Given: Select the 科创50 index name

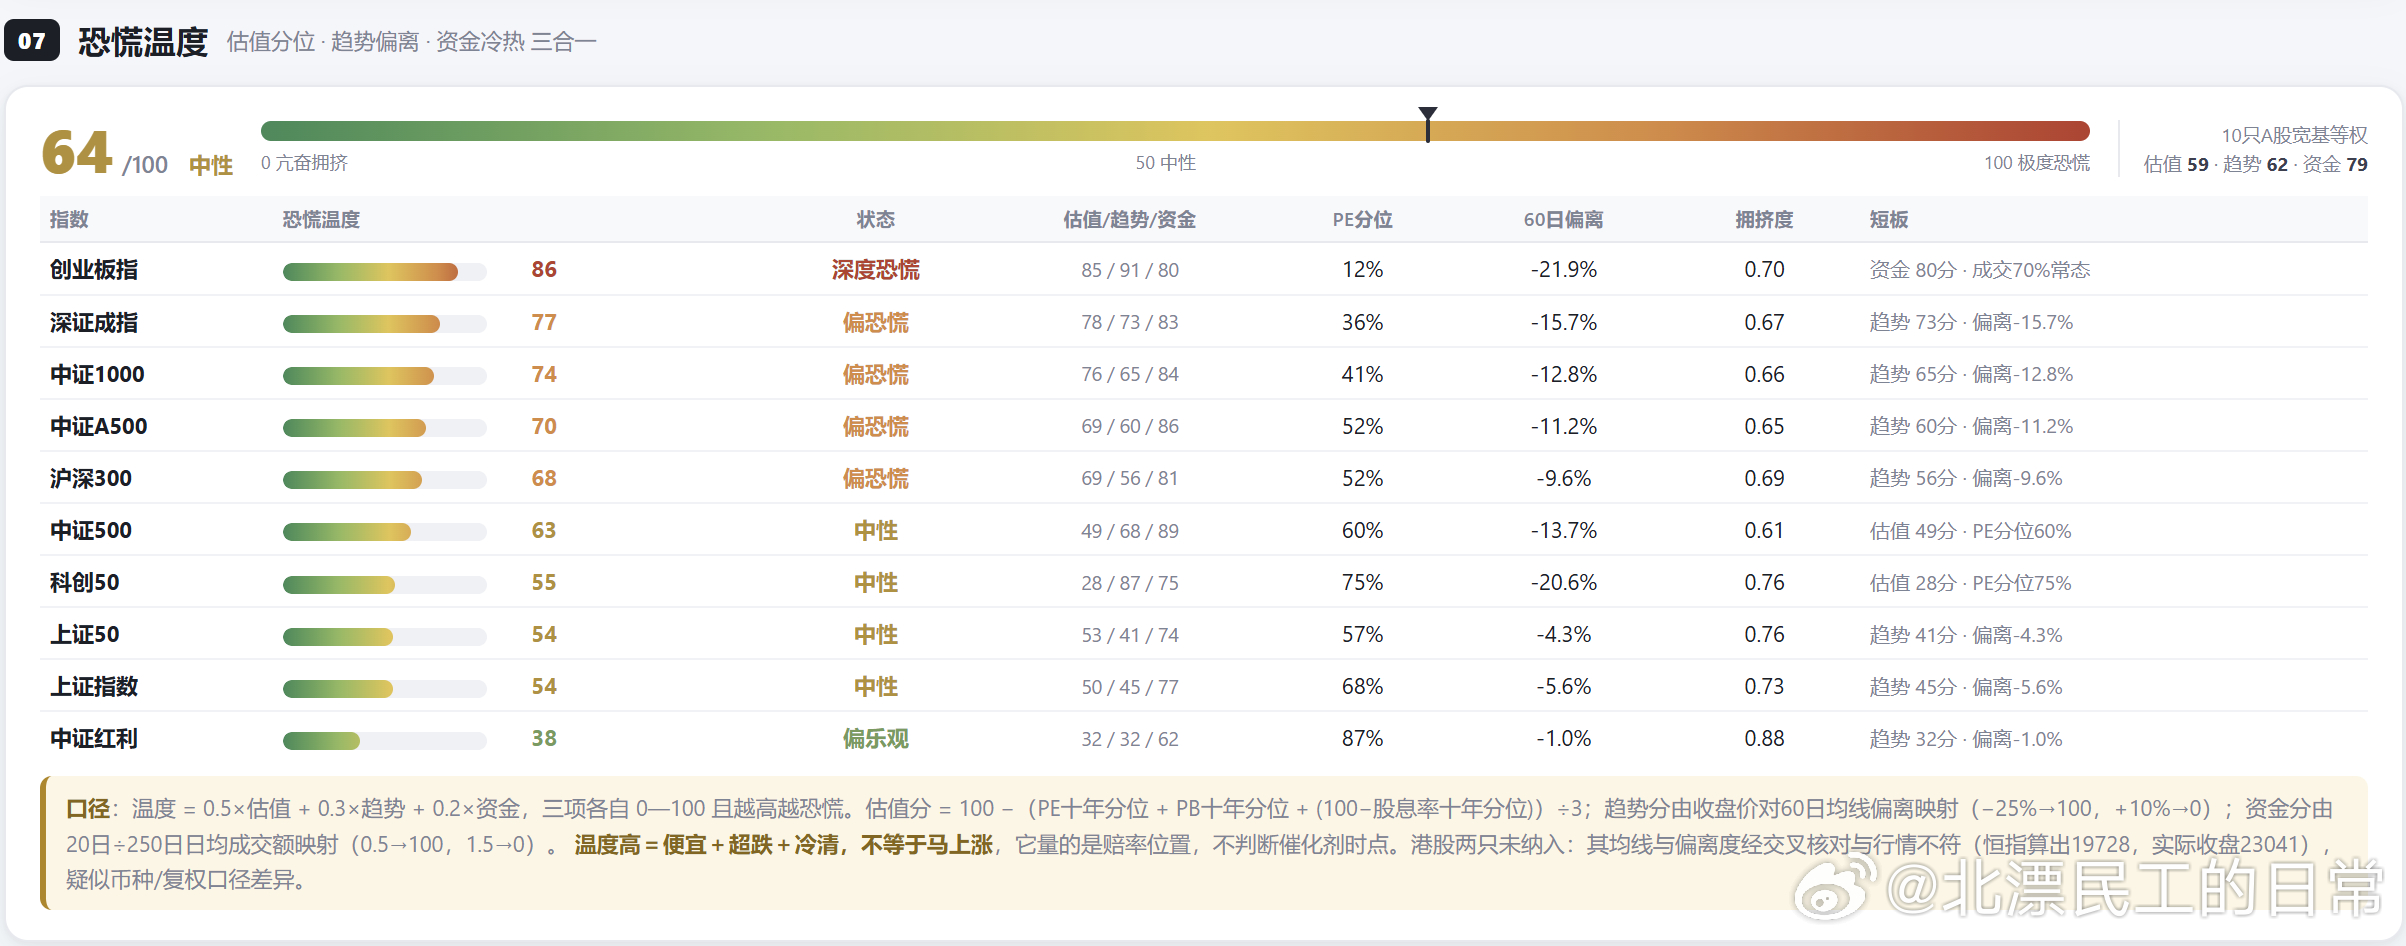Looking at the screenshot, I should [85, 583].
